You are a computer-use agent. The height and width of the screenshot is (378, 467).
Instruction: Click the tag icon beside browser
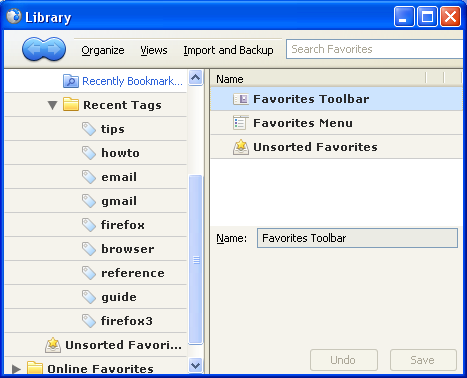[x=89, y=249]
